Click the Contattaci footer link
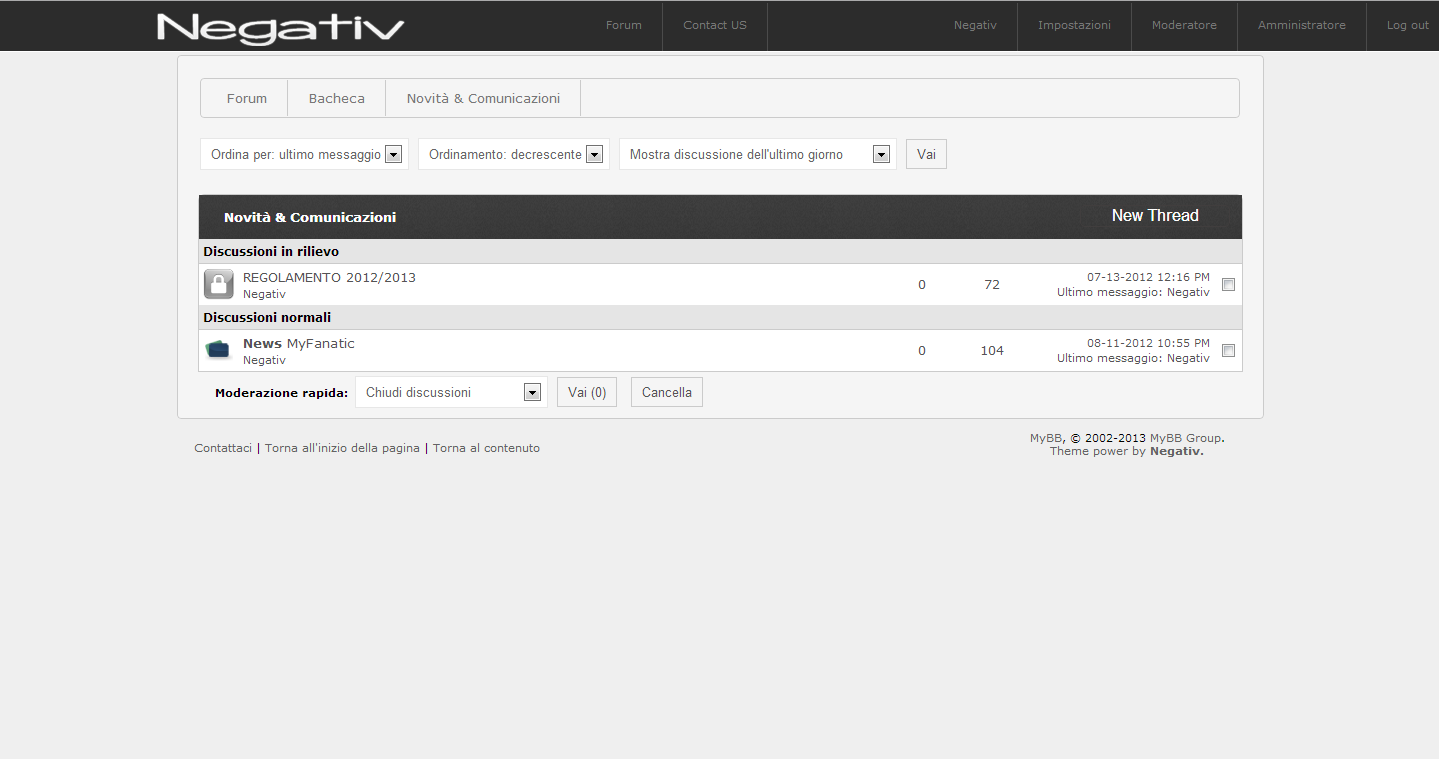Viewport: 1439px width, 759px height. pos(223,448)
